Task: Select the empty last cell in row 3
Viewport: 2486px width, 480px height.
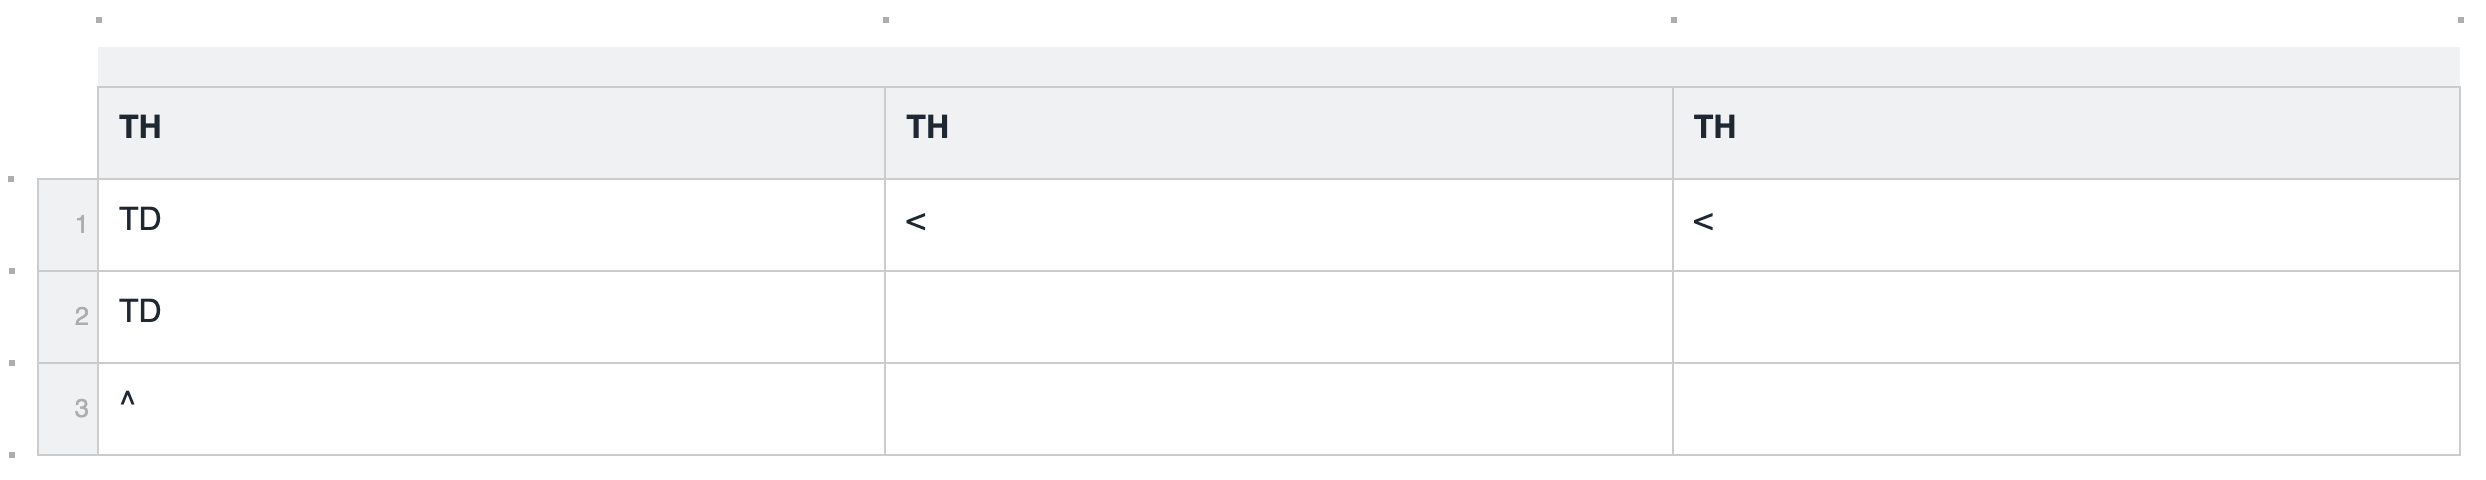Action: pyautogui.click(x=2066, y=409)
